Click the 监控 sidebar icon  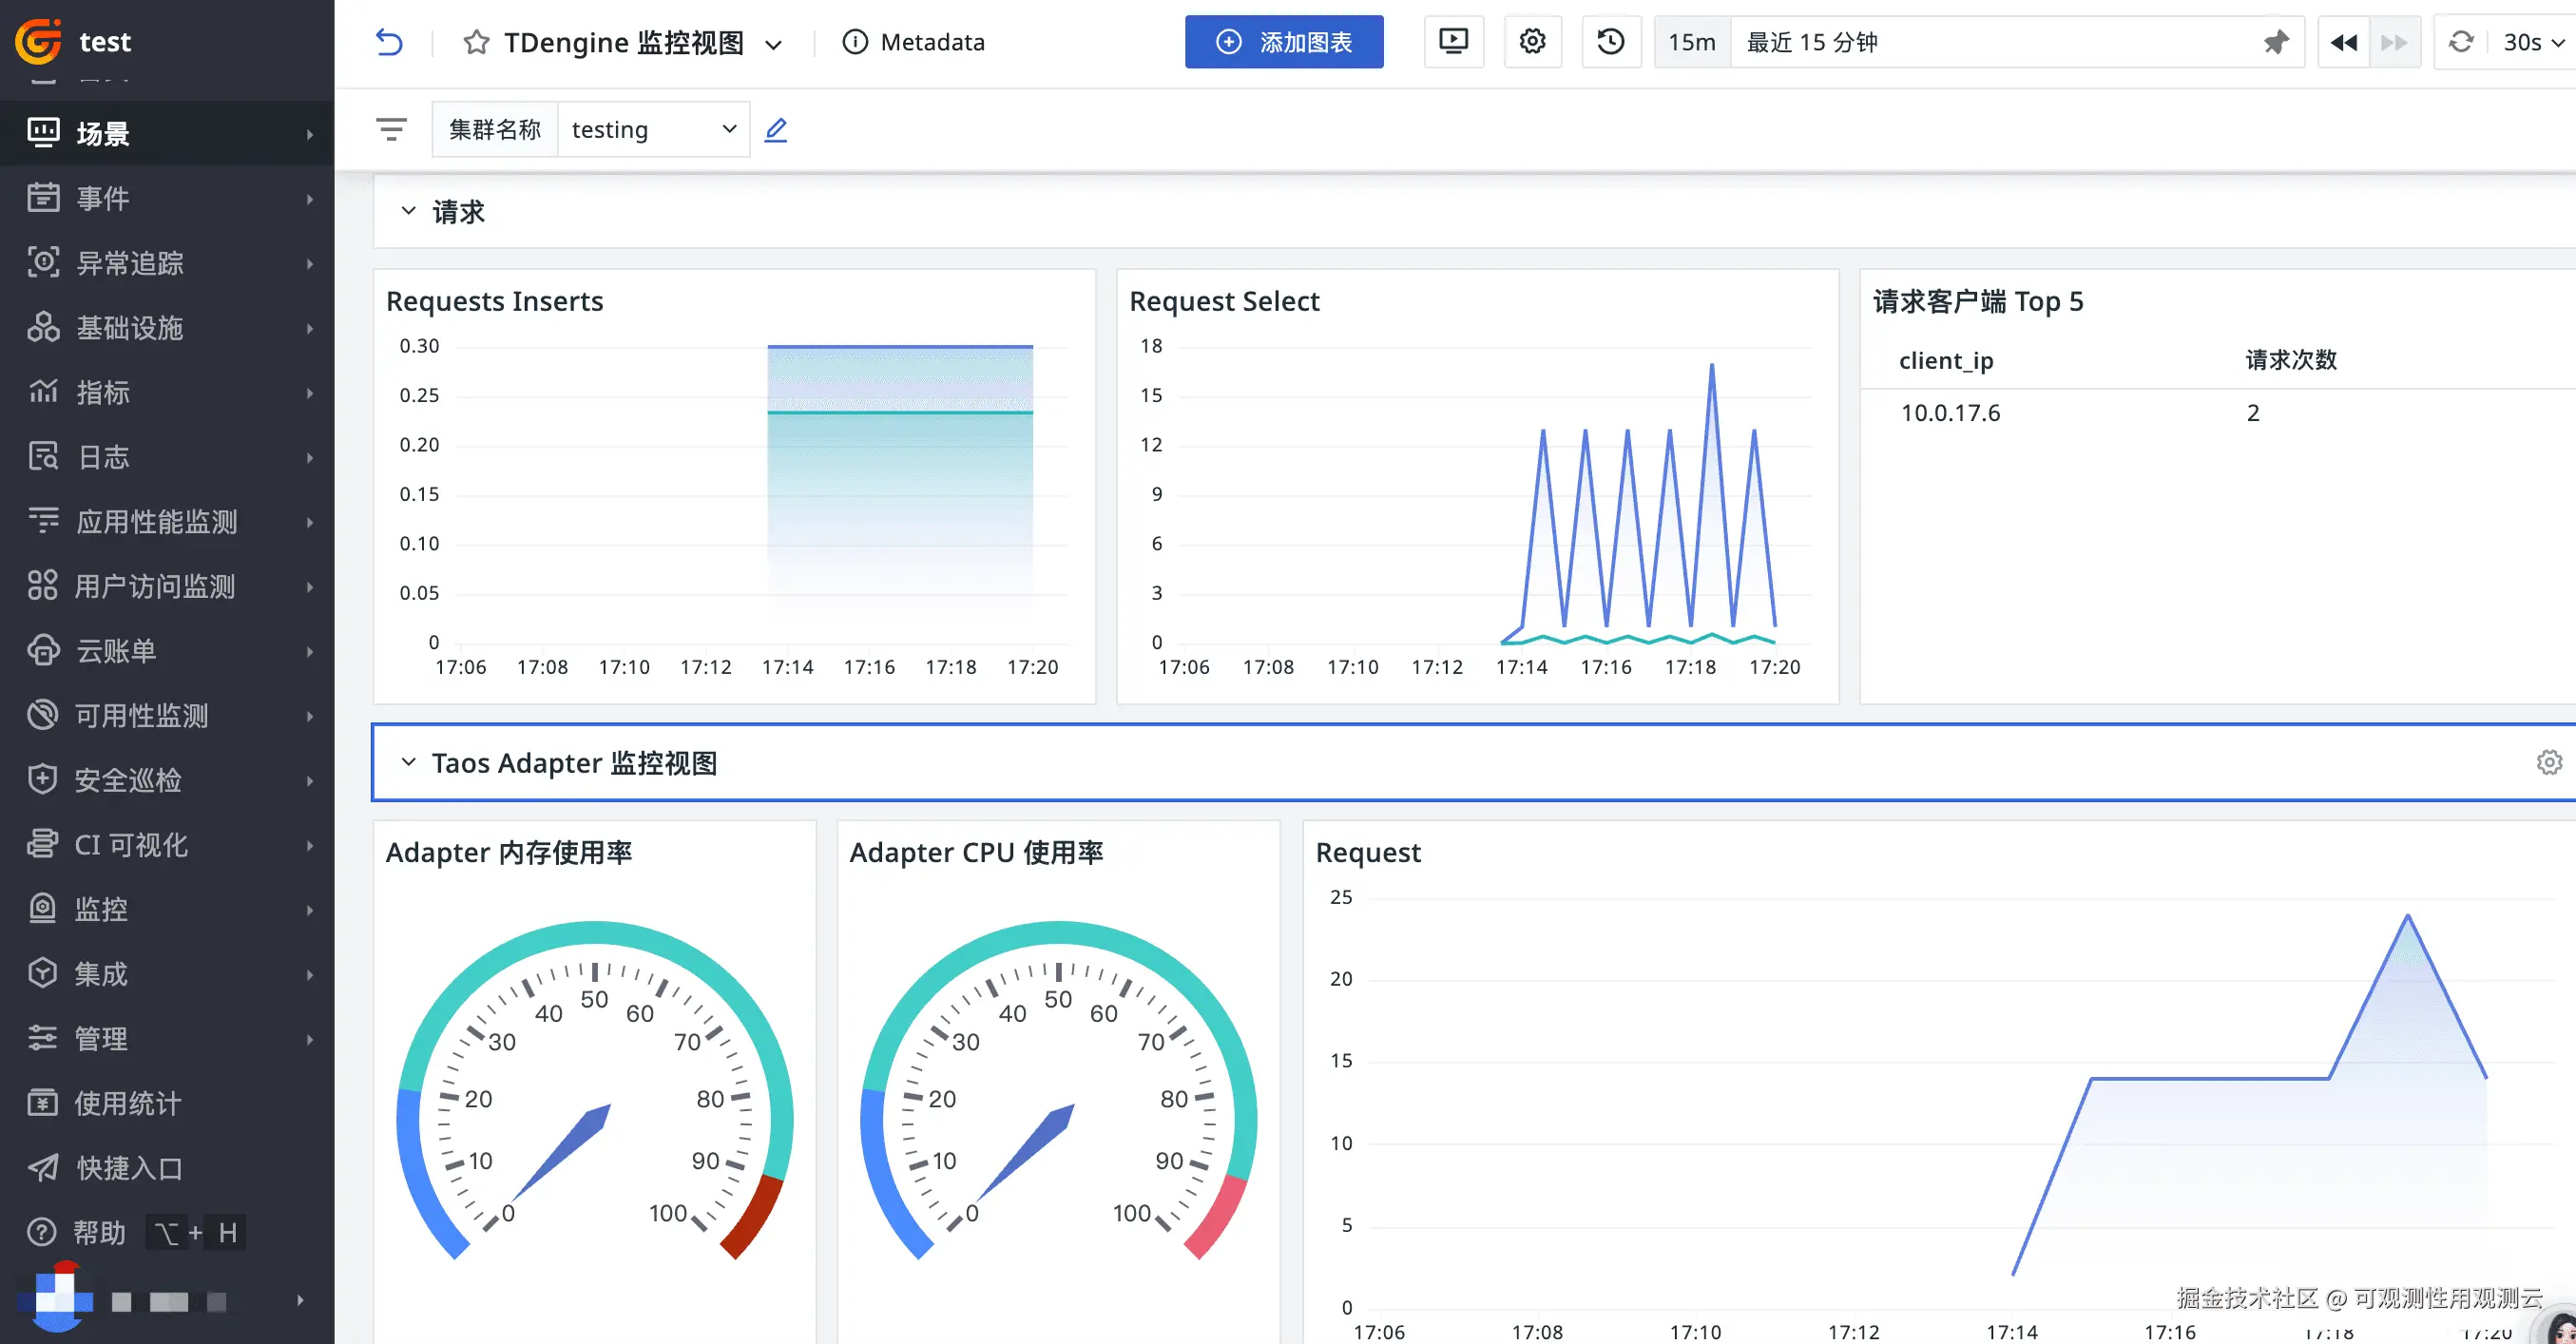pyautogui.click(x=42, y=909)
